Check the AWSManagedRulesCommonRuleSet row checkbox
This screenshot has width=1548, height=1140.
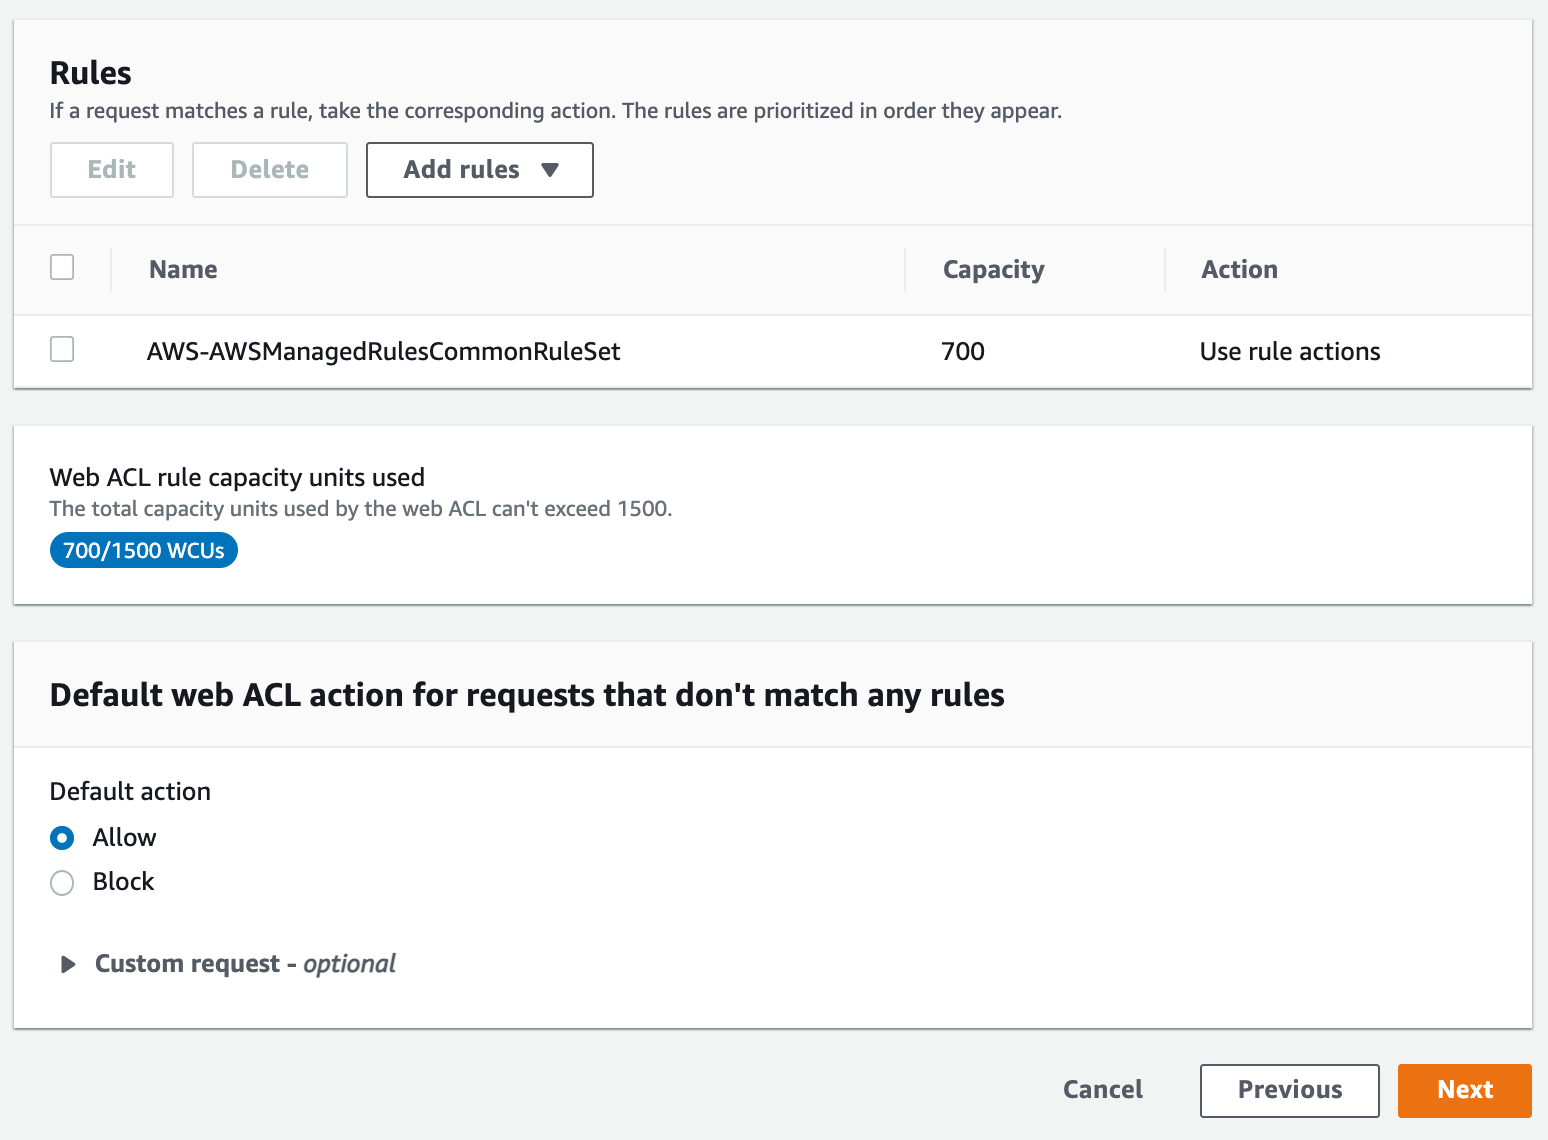pos(62,349)
